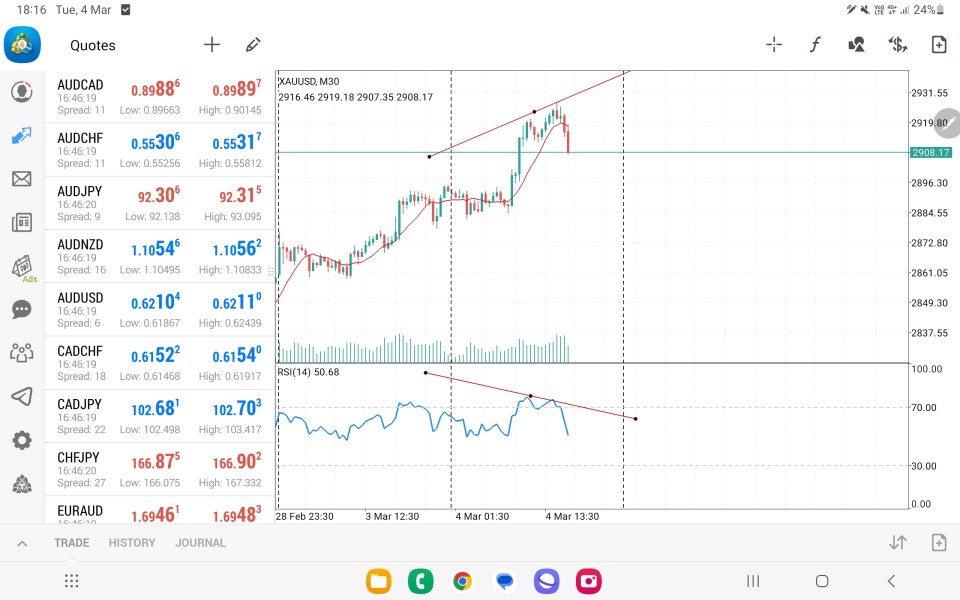Image resolution: width=960 pixels, height=600 pixels.
Task: Select the CADJPY quote row
Action: point(160,415)
